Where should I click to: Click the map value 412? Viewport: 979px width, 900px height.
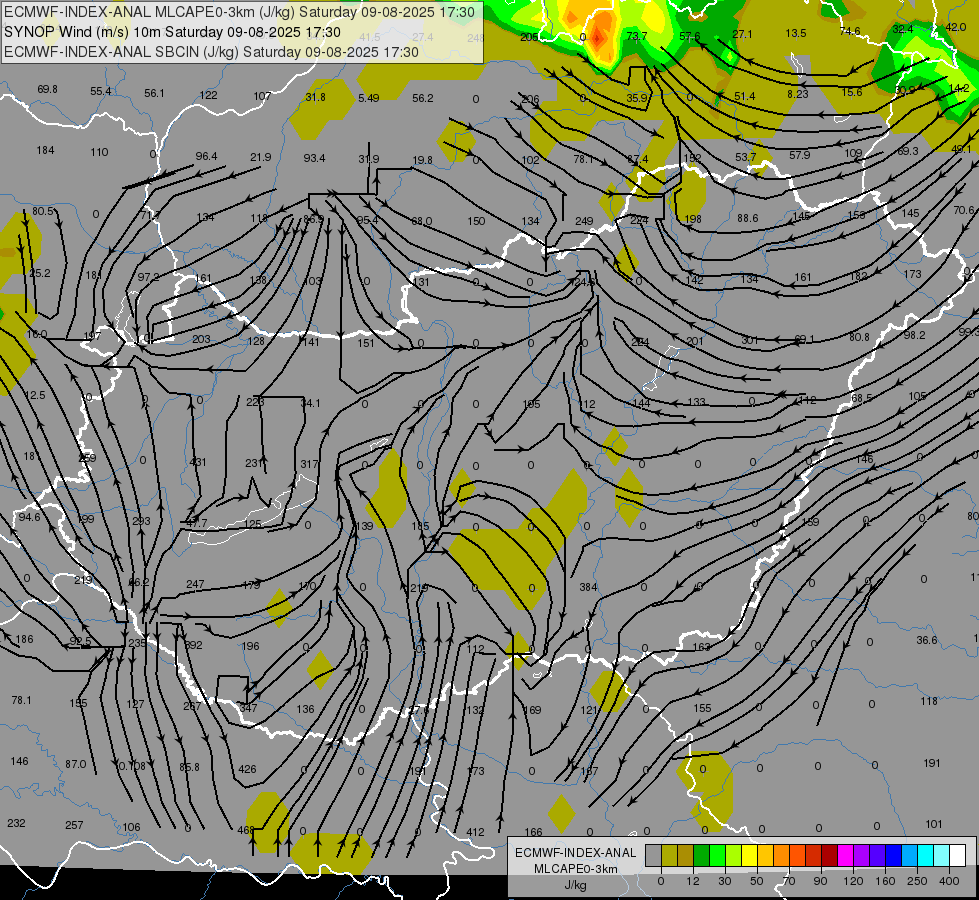475,832
